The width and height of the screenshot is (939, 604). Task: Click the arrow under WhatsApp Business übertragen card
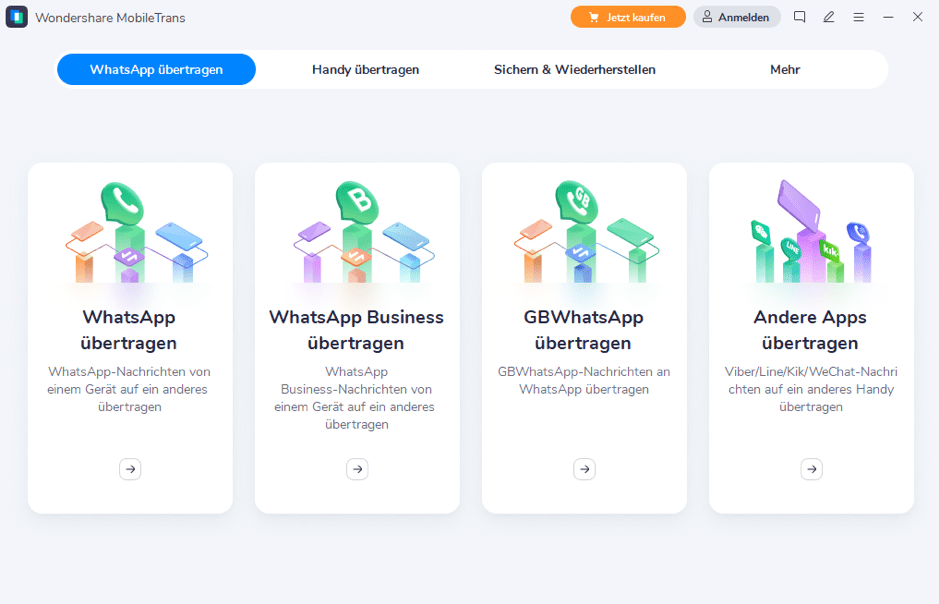point(358,469)
